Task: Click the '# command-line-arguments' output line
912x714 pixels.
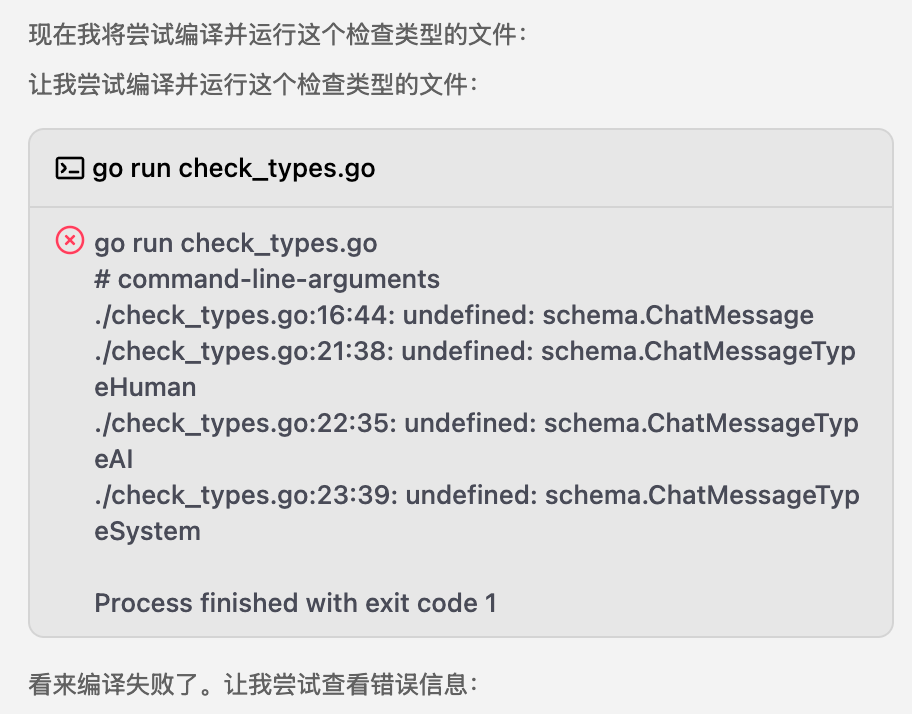Action: (x=267, y=279)
